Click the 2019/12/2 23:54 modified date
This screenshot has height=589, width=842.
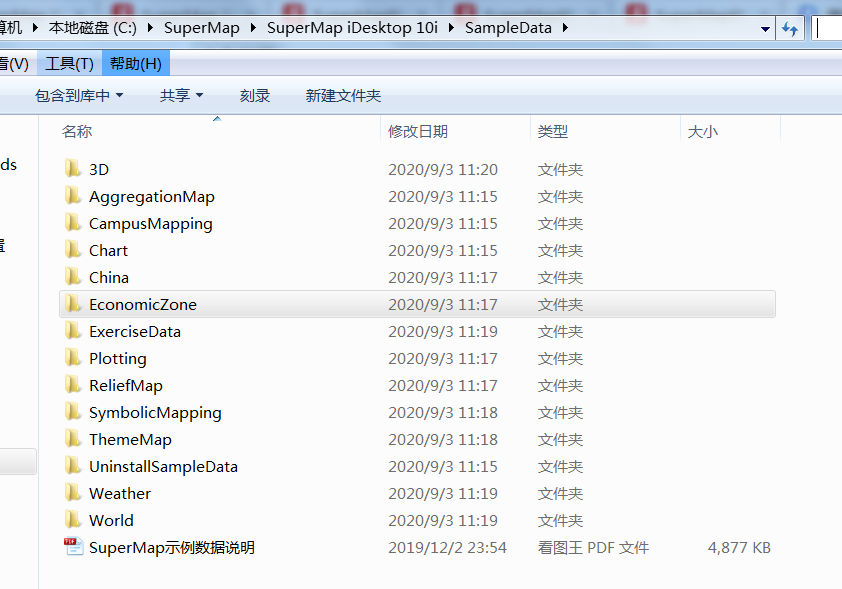tap(447, 547)
